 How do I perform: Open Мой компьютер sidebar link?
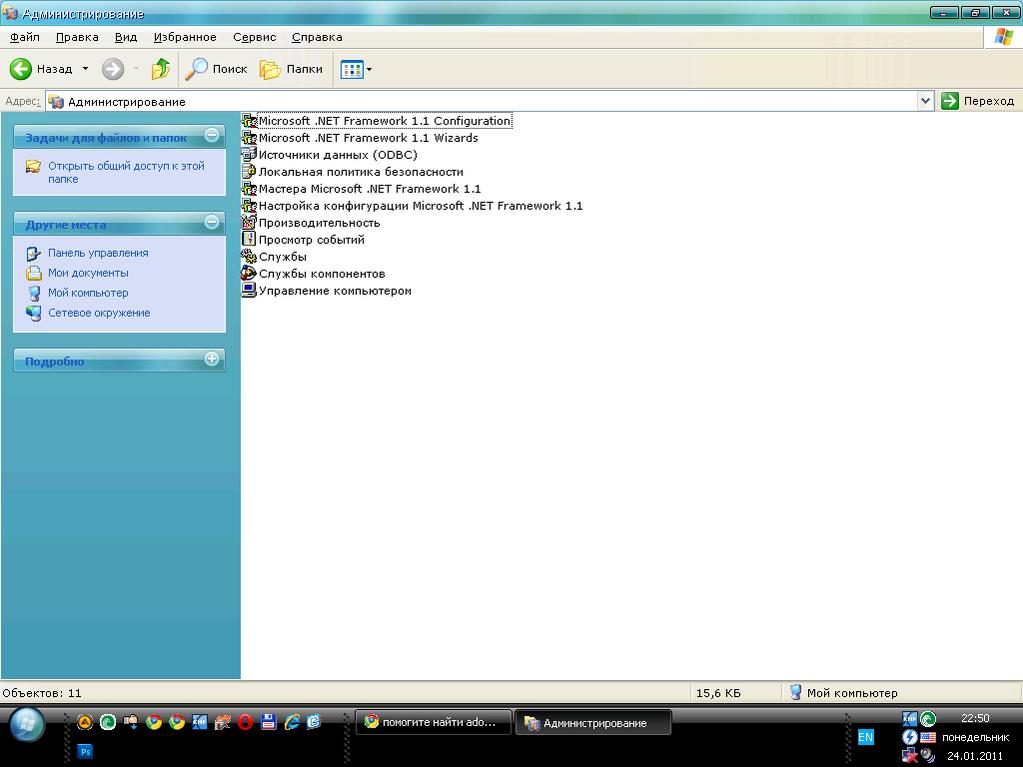click(88, 293)
